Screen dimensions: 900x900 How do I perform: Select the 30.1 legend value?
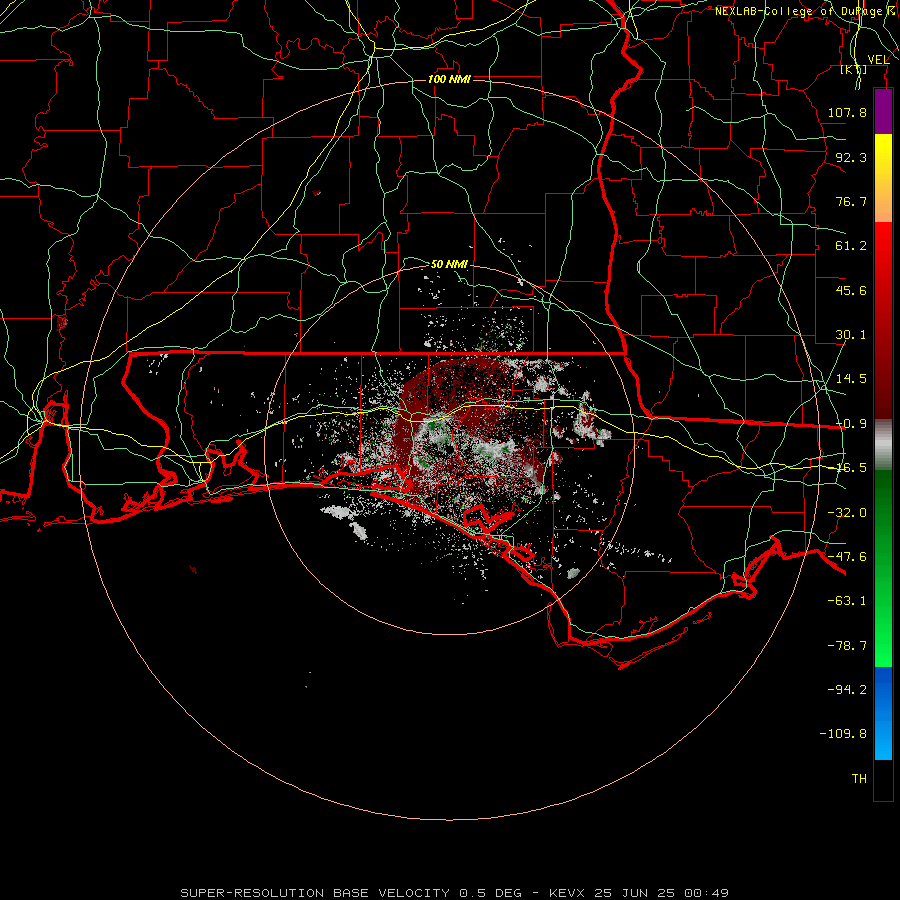coord(851,335)
